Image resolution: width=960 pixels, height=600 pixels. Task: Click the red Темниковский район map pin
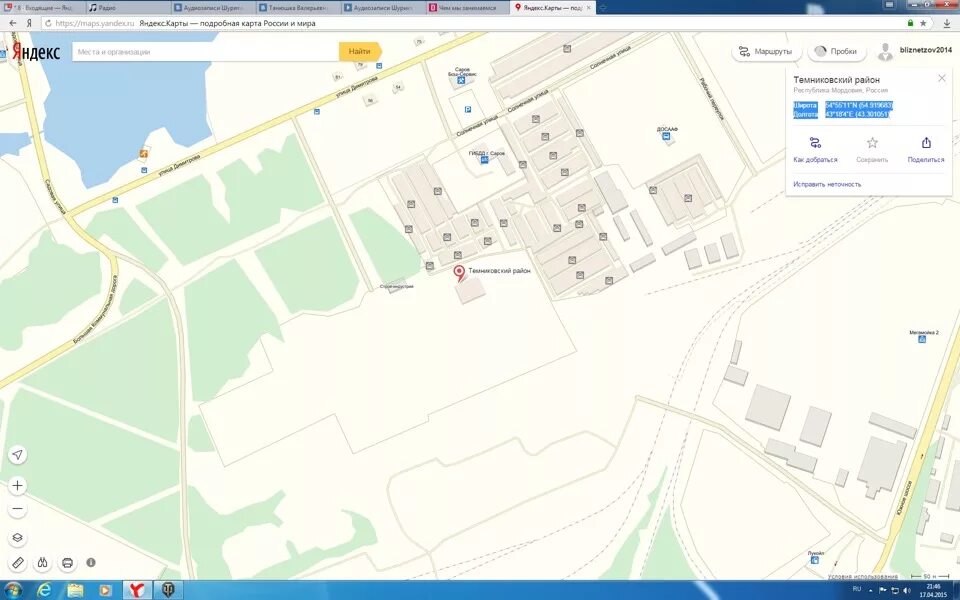coord(459,273)
